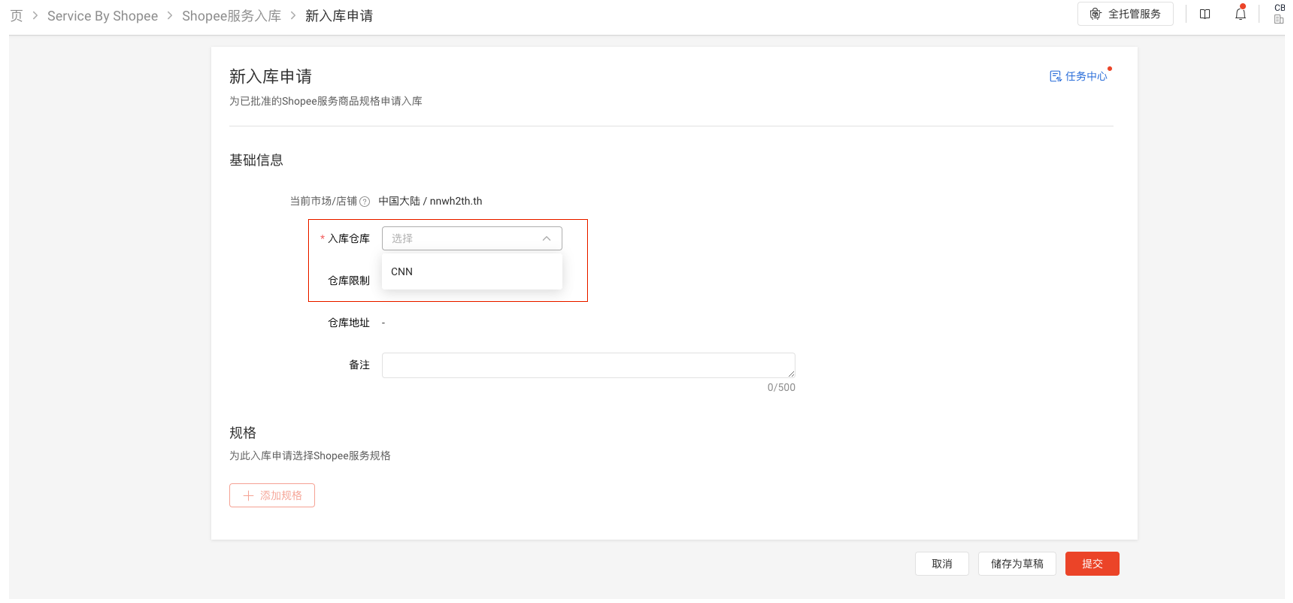Click the 新入库申请 breadcrumb text
Viewport: 1293px width, 603px height.
339,16
